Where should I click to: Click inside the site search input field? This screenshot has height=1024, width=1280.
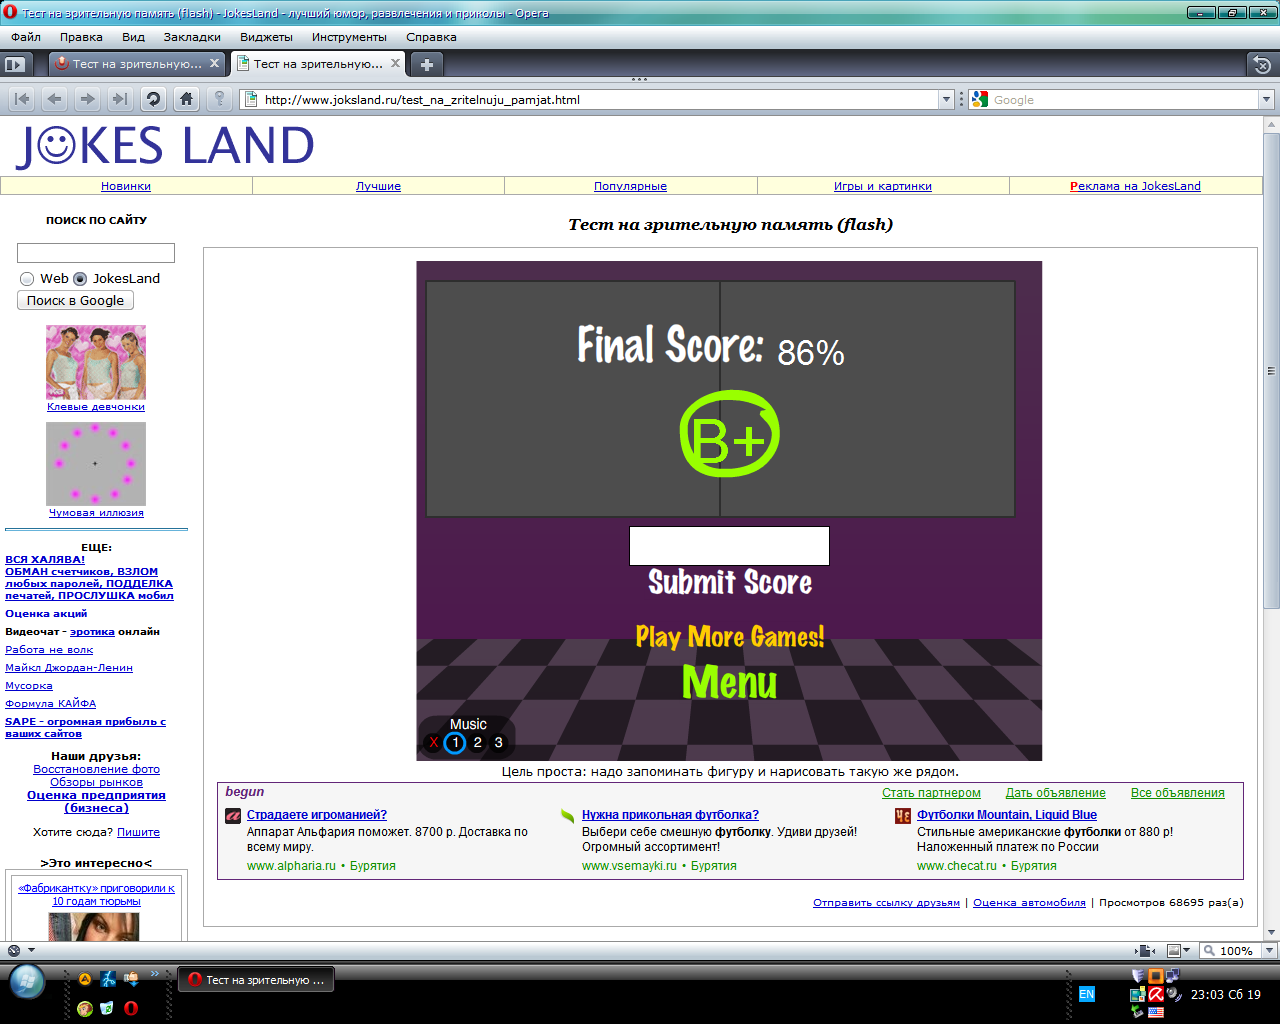[94, 252]
